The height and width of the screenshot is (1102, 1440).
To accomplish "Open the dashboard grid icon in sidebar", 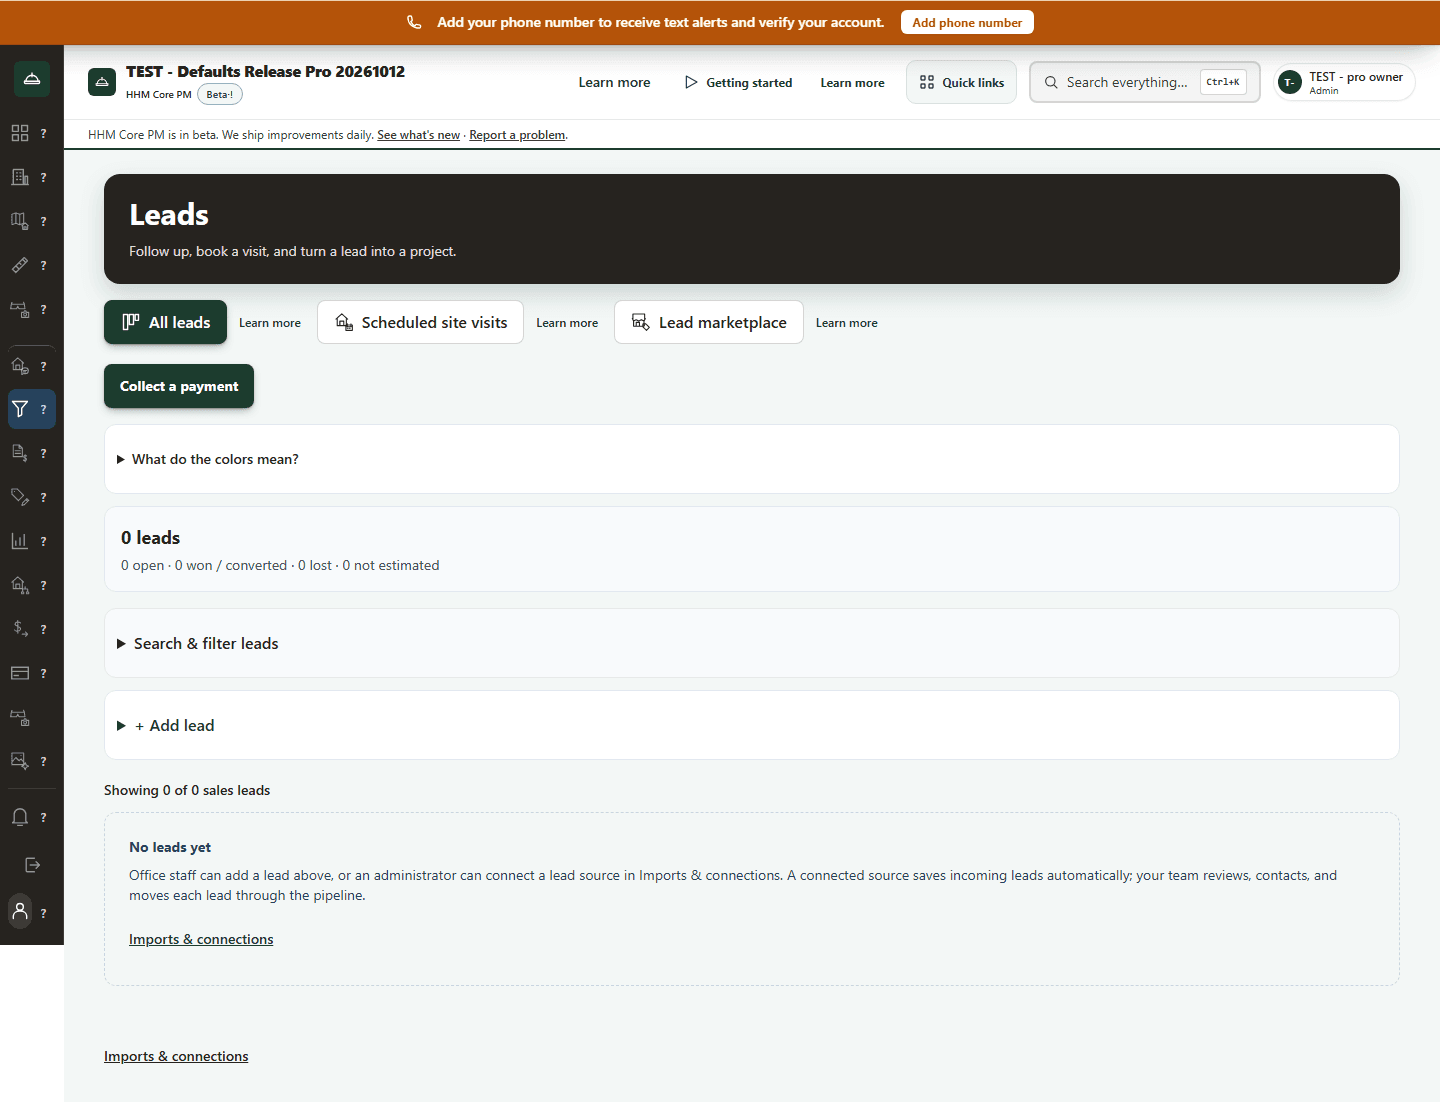I will tap(20, 133).
